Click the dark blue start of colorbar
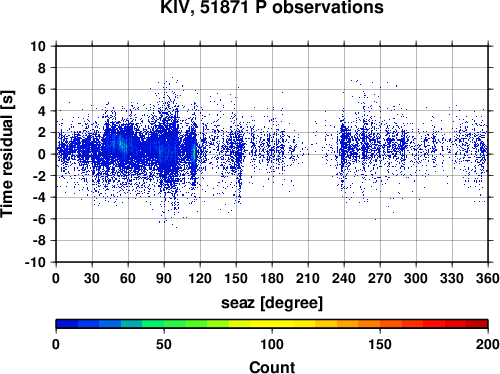Image resolution: width=500 pixels, height=374 pixels. click(x=67, y=323)
